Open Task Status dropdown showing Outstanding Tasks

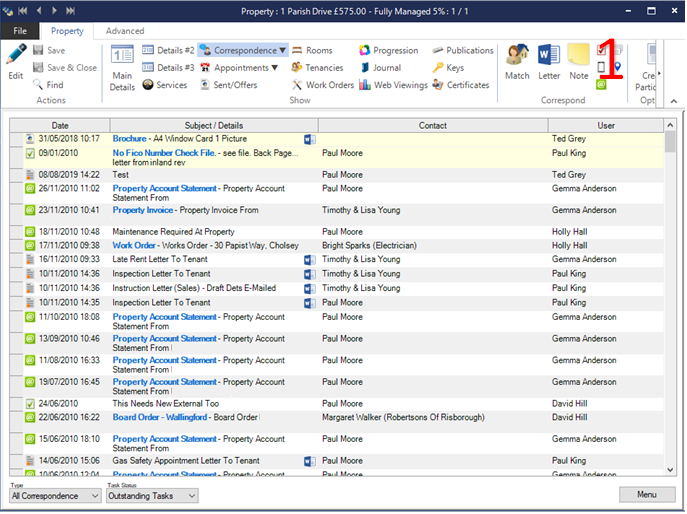tap(152, 496)
